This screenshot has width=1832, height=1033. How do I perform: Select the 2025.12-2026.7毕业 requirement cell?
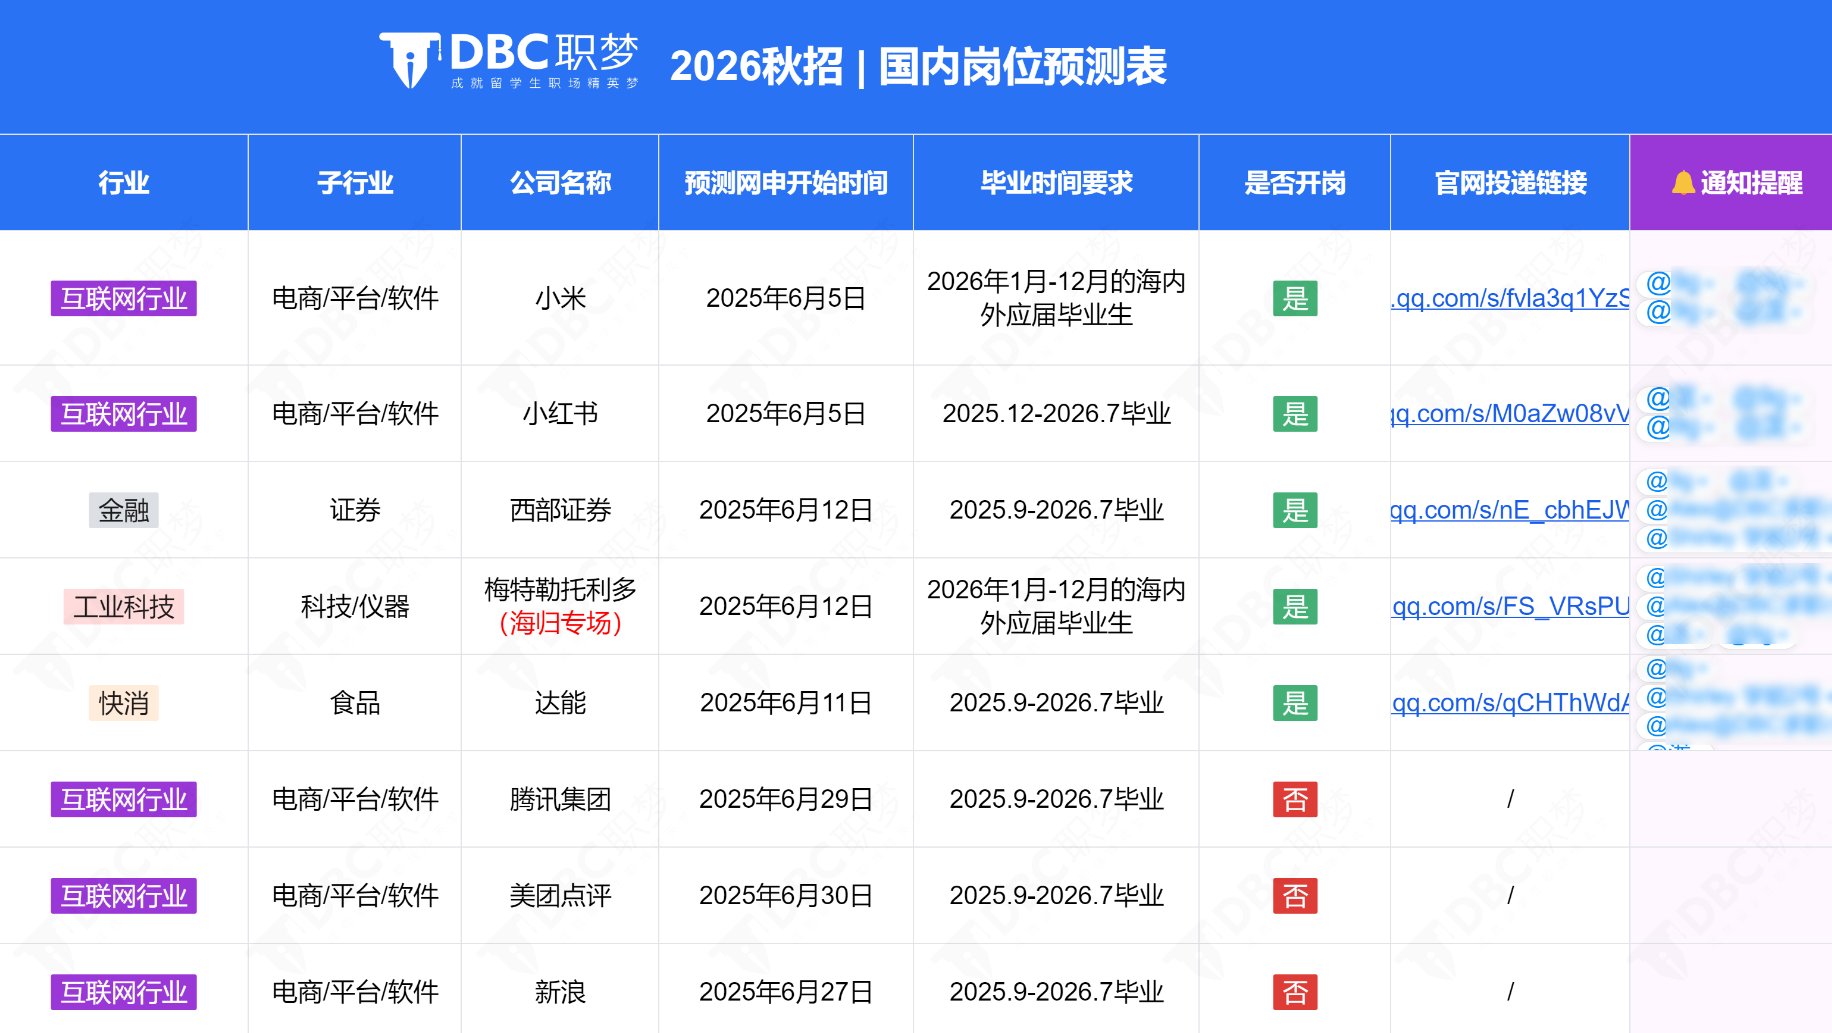coord(1056,414)
